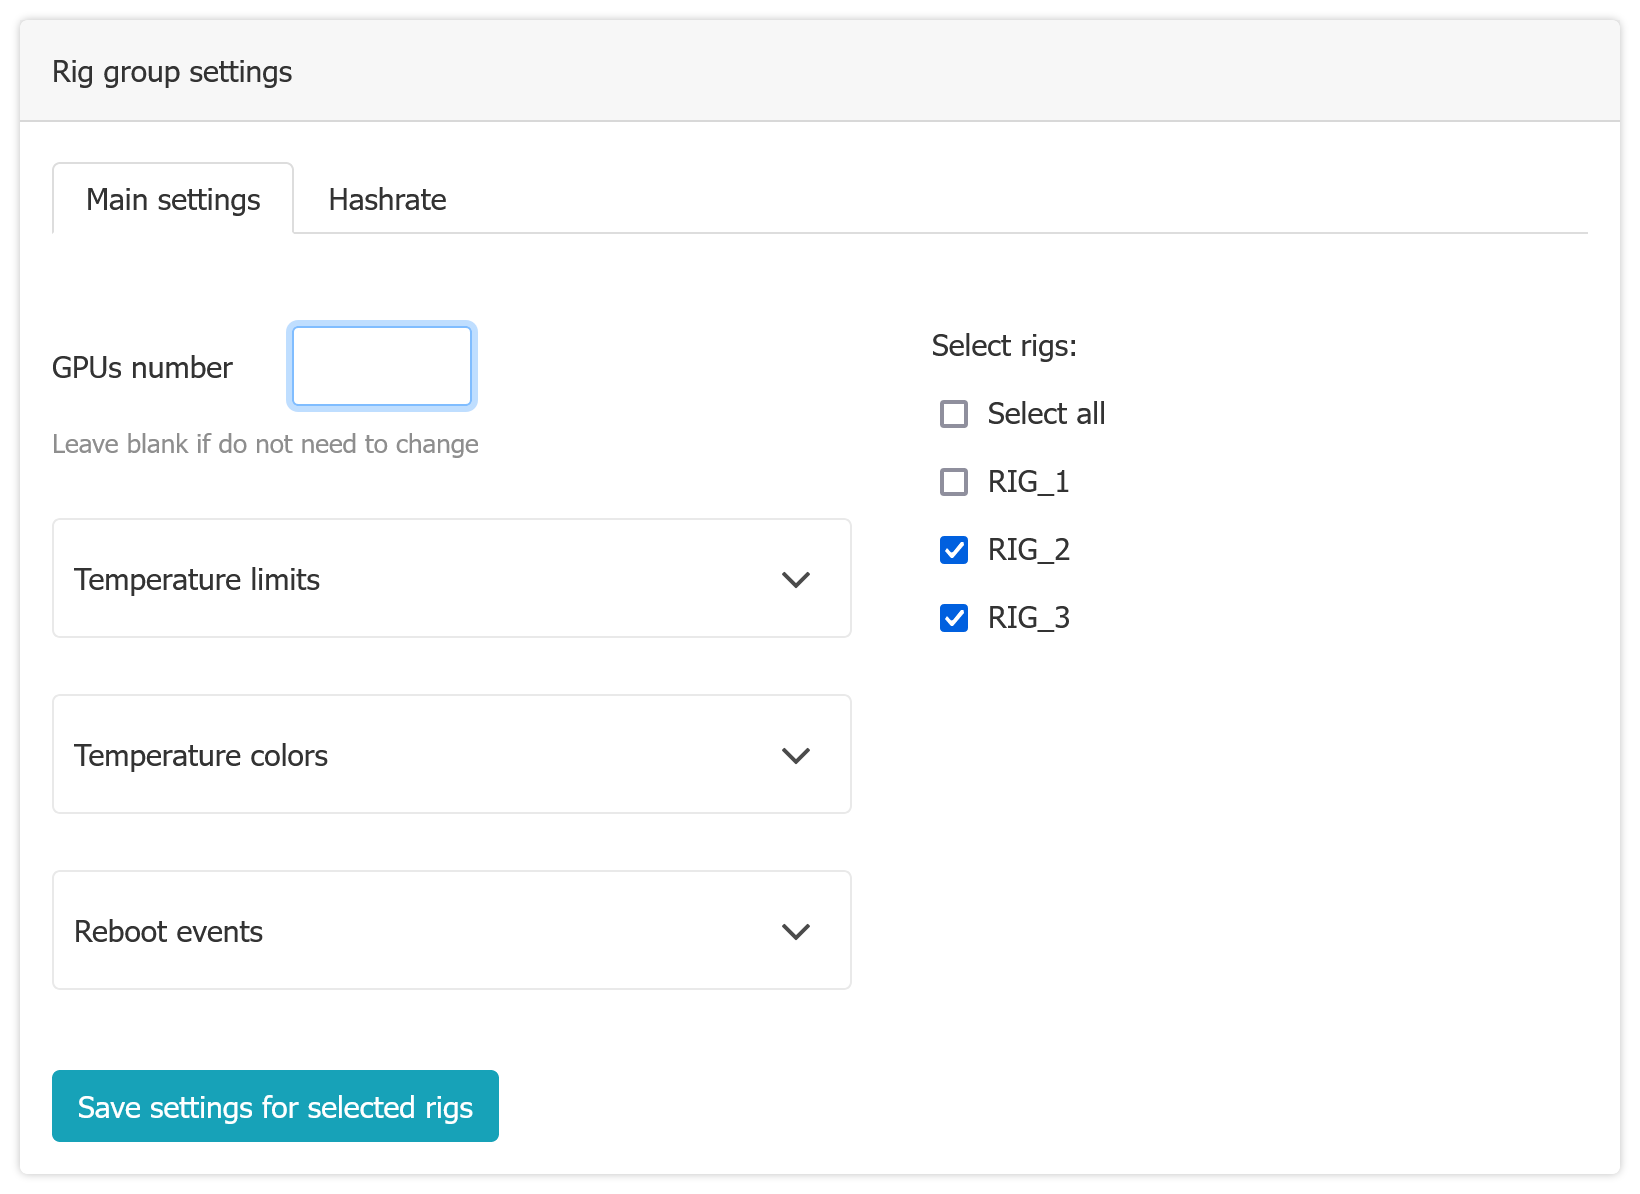Select the Main settings tab
This screenshot has width=1640, height=1194.
click(173, 200)
